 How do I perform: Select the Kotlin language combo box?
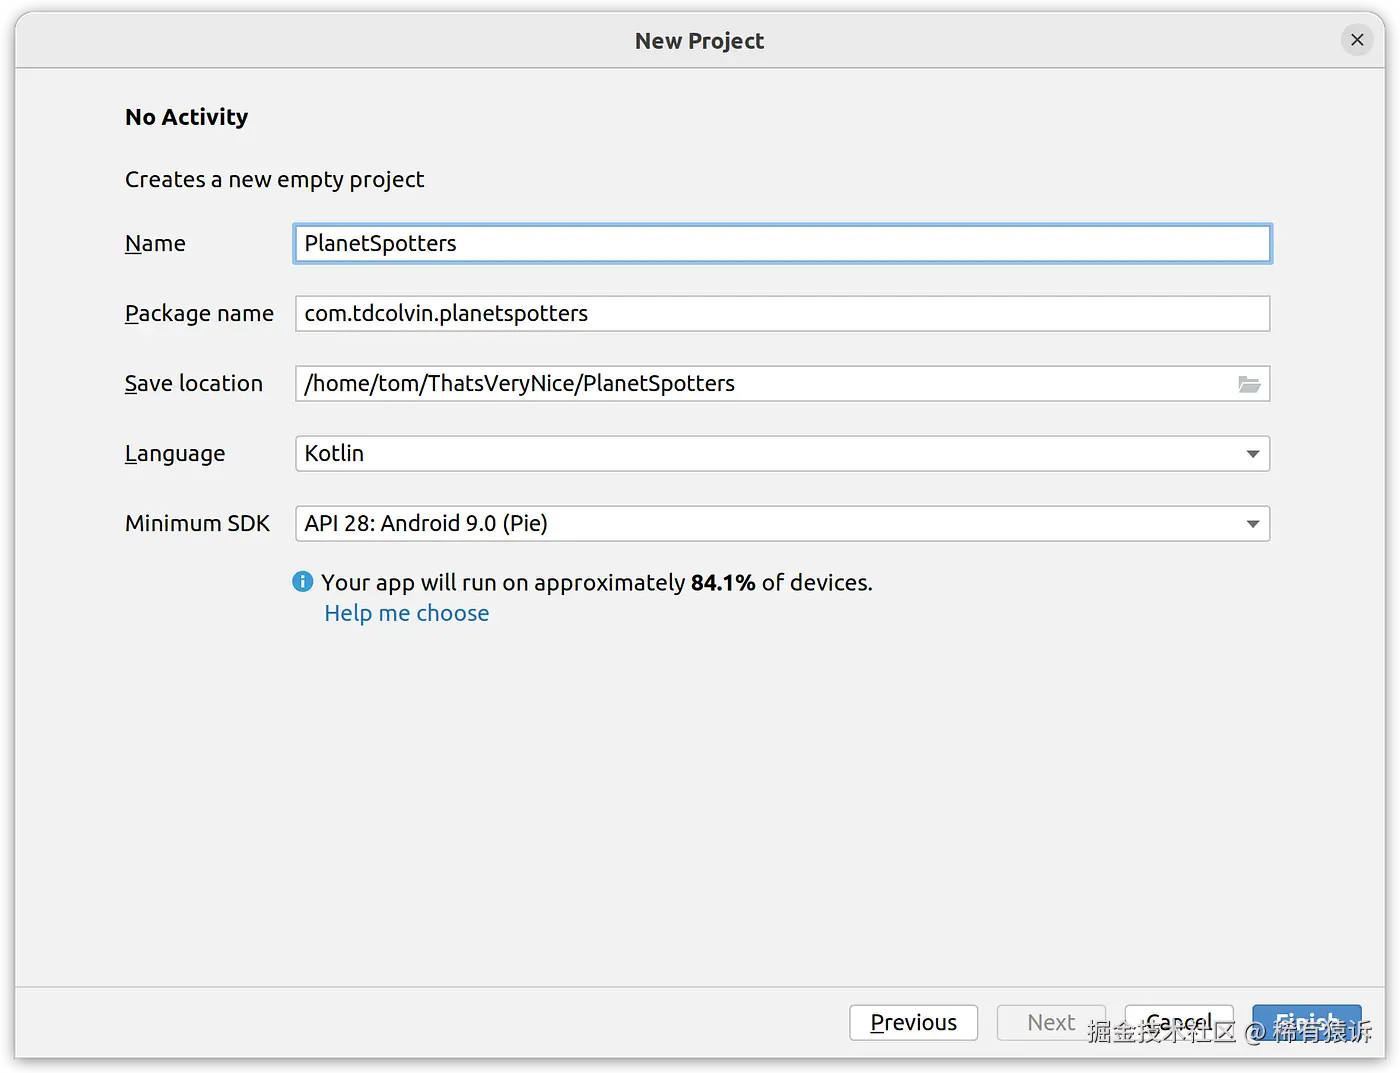click(x=700, y=454)
